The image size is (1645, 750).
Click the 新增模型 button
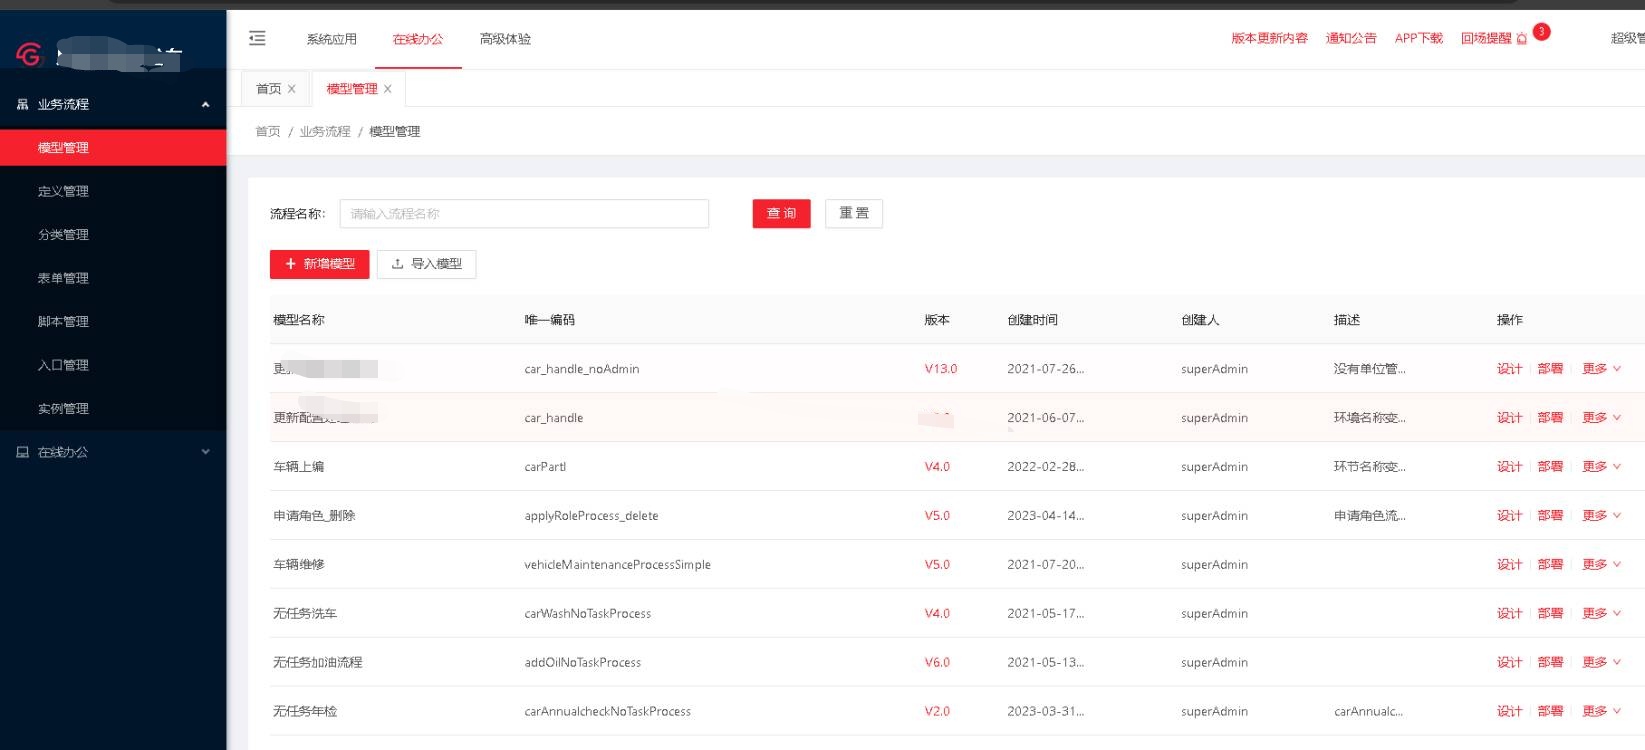click(x=319, y=264)
